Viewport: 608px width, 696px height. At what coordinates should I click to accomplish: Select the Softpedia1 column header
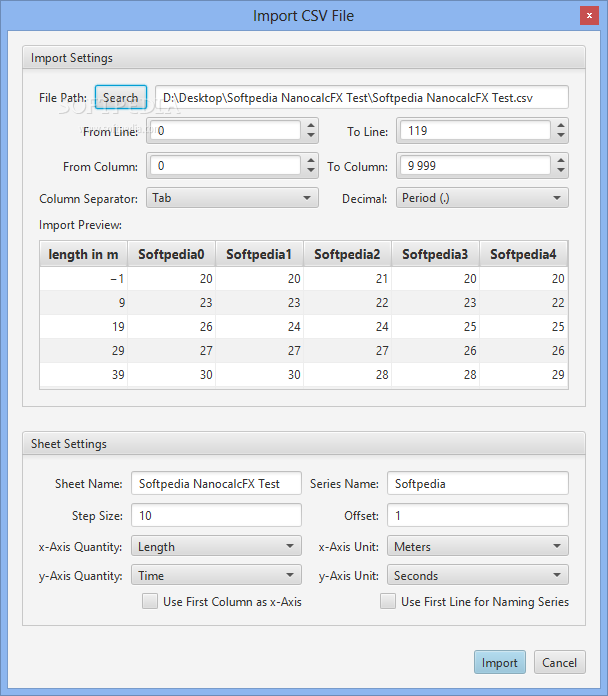coord(259,254)
